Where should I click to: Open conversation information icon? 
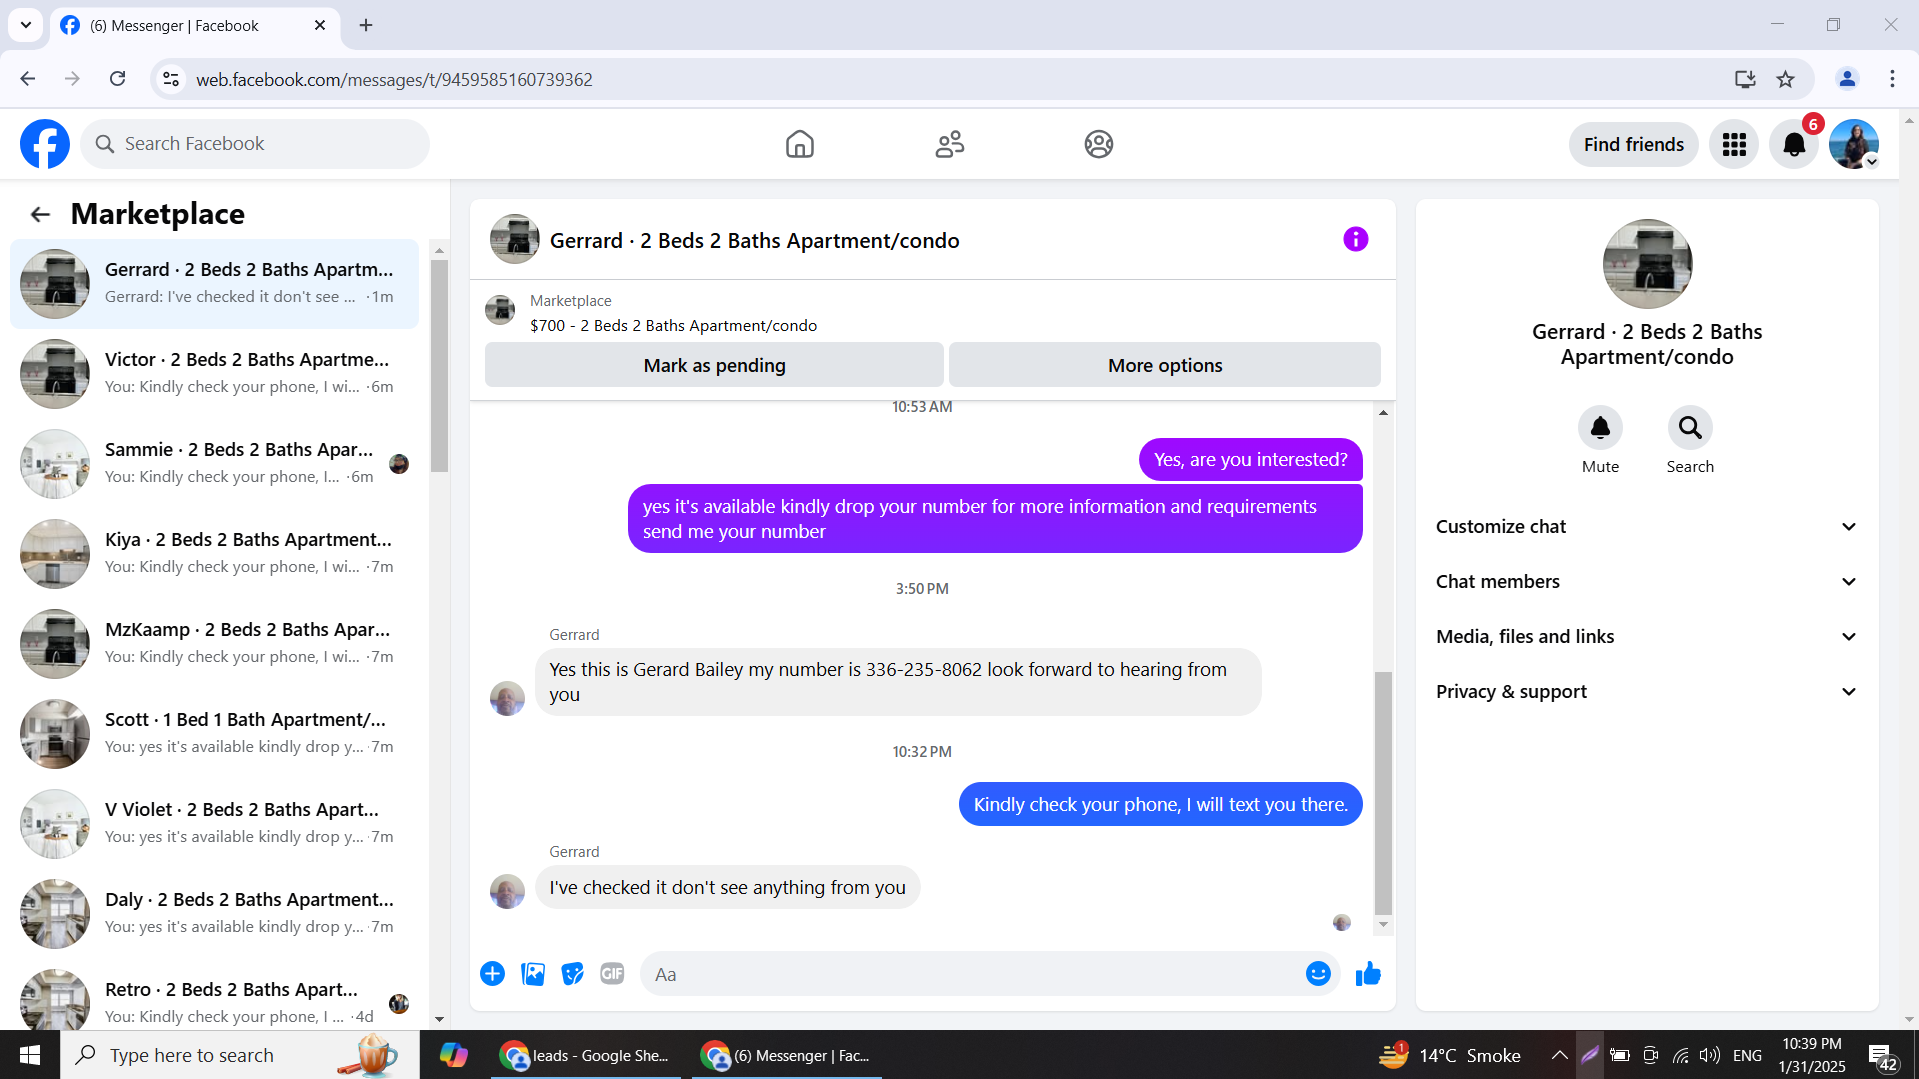click(1355, 239)
